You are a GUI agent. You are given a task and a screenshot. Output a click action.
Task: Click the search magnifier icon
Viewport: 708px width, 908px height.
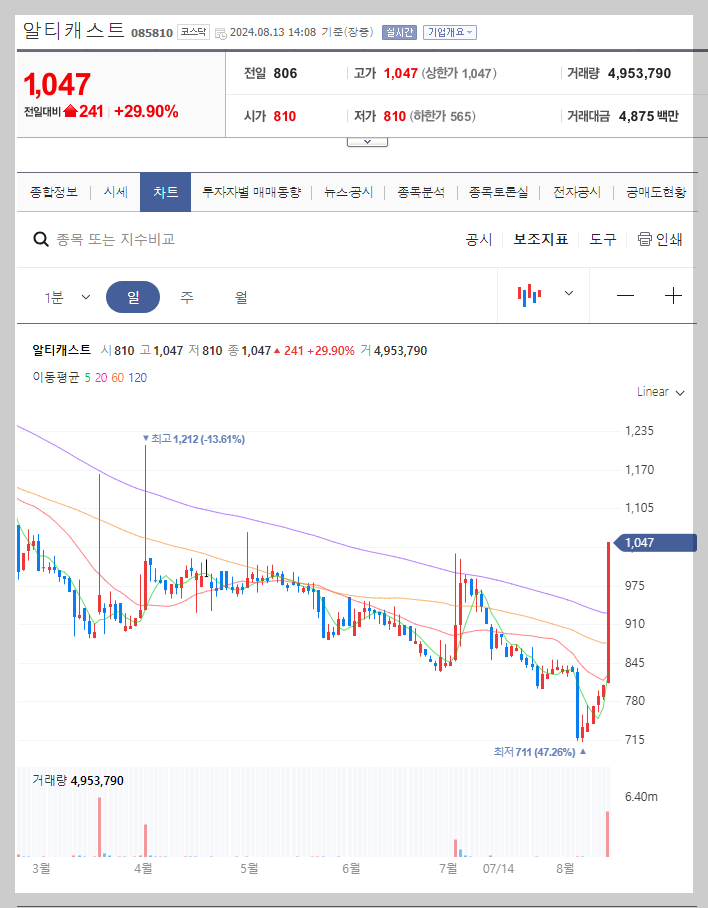pyautogui.click(x=40, y=239)
